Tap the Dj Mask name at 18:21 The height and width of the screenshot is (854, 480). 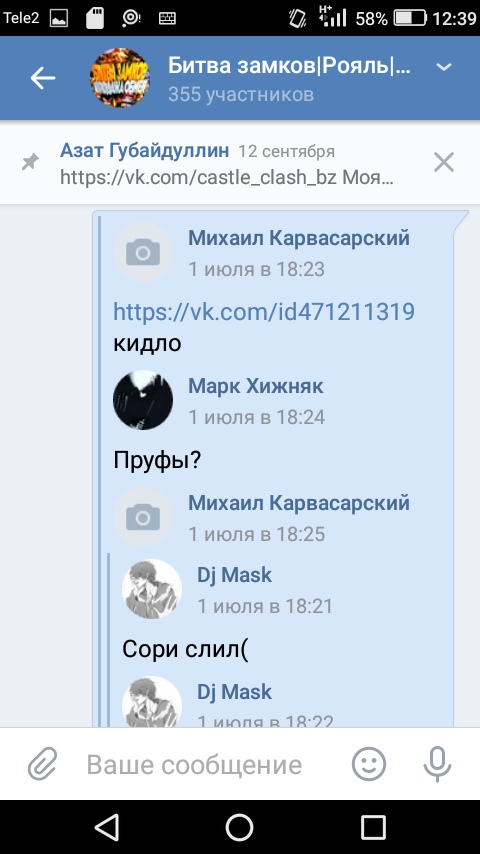coord(234,575)
